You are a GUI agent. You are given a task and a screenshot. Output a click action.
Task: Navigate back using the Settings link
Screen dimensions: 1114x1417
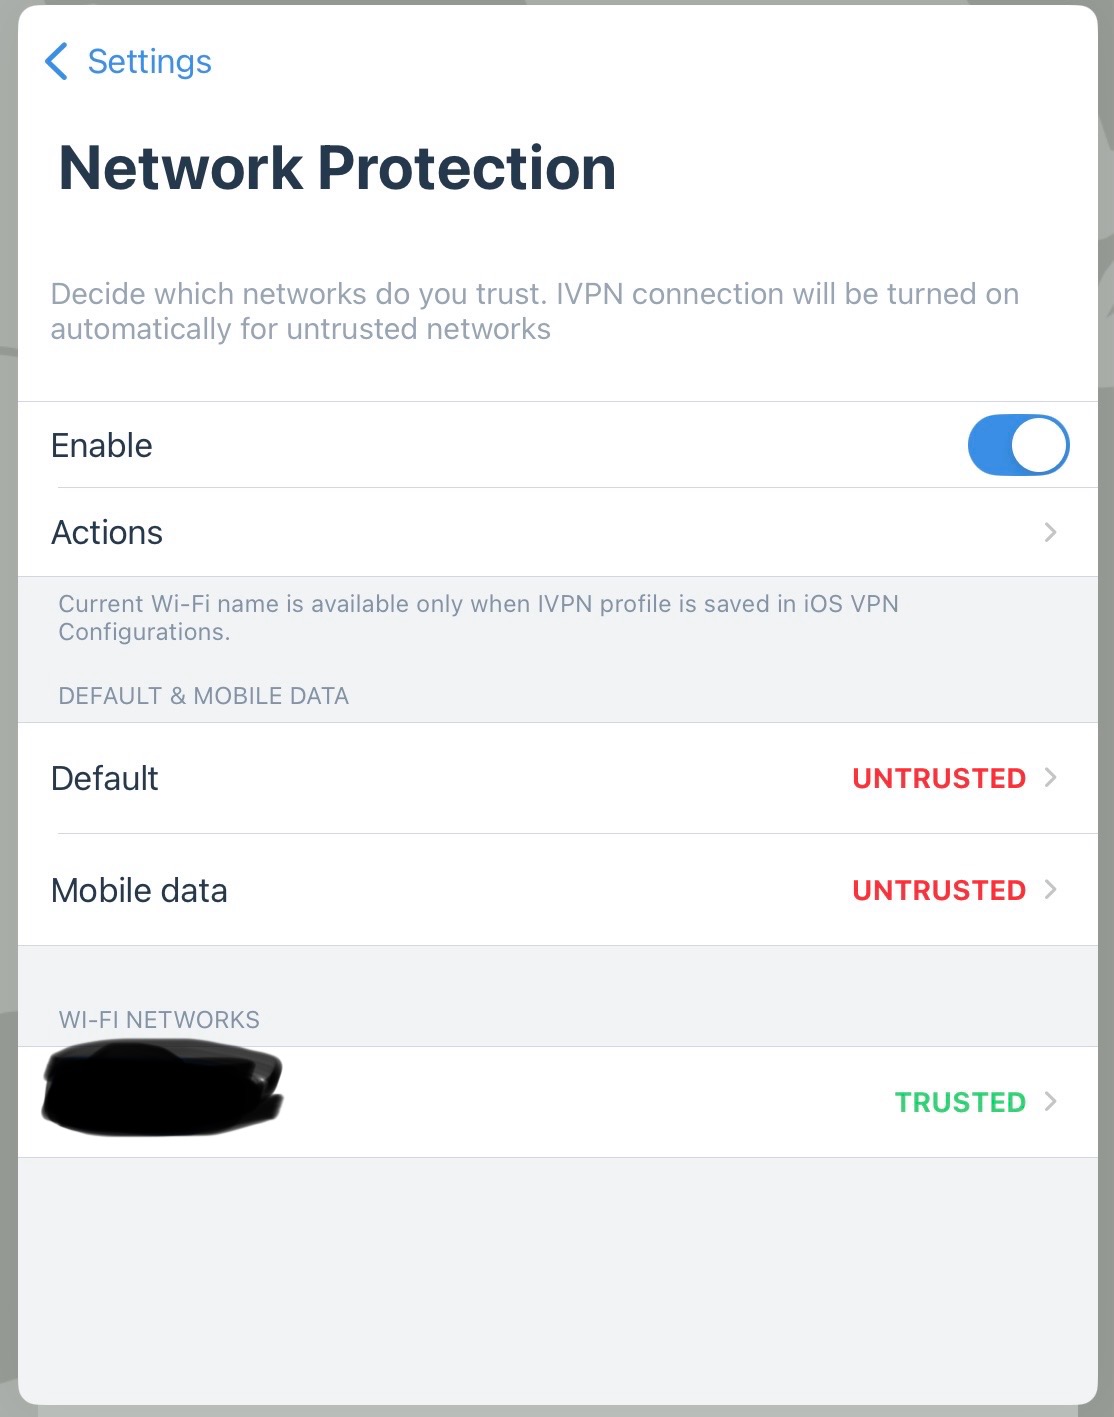150,62
